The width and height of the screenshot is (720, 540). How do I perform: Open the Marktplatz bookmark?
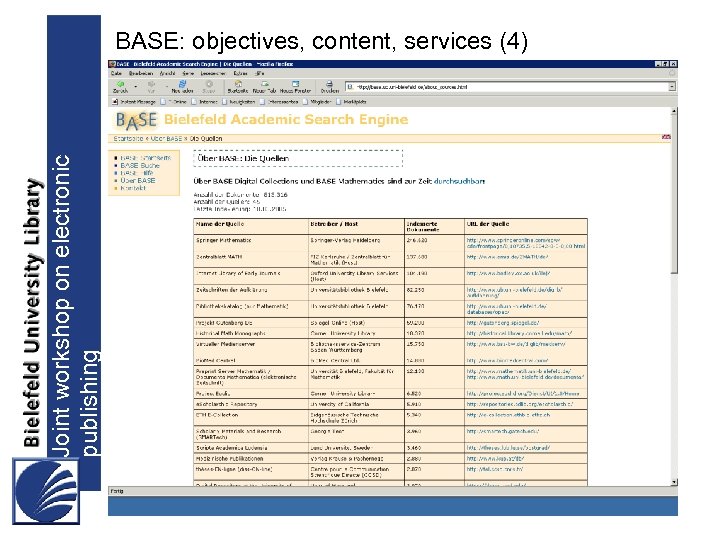click(x=351, y=102)
